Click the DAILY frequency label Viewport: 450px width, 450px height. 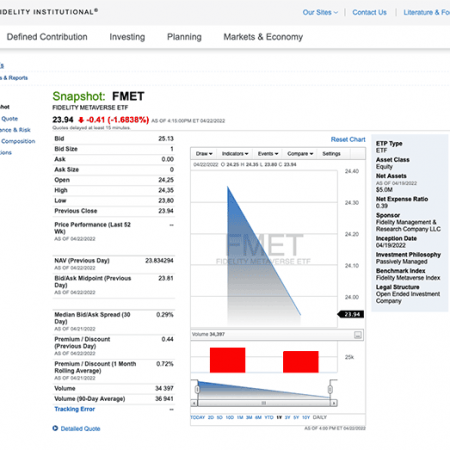320,417
